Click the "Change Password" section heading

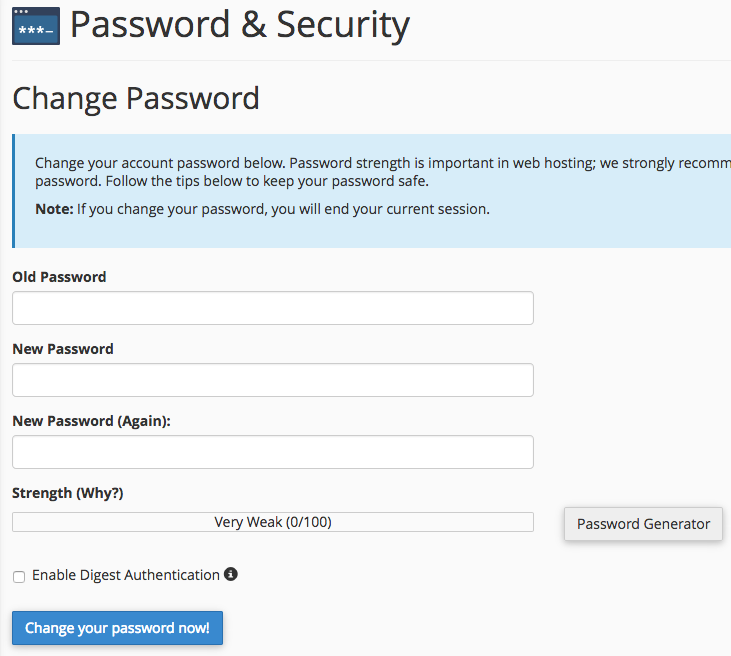(x=136, y=98)
